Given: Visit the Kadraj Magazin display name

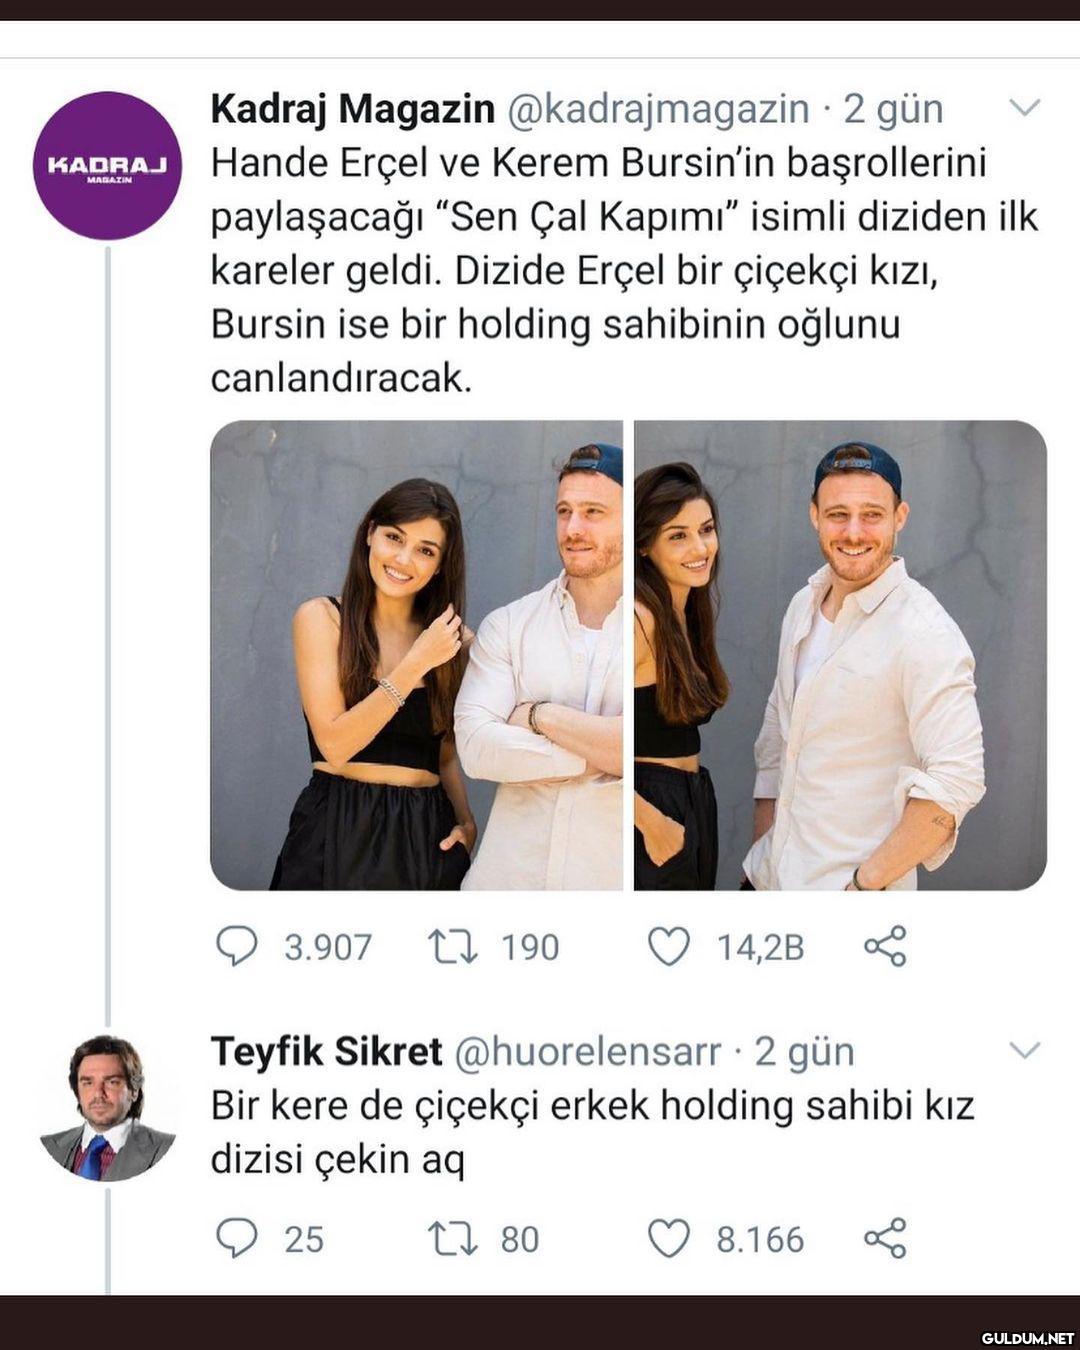Looking at the screenshot, I should tap(353, 110).
